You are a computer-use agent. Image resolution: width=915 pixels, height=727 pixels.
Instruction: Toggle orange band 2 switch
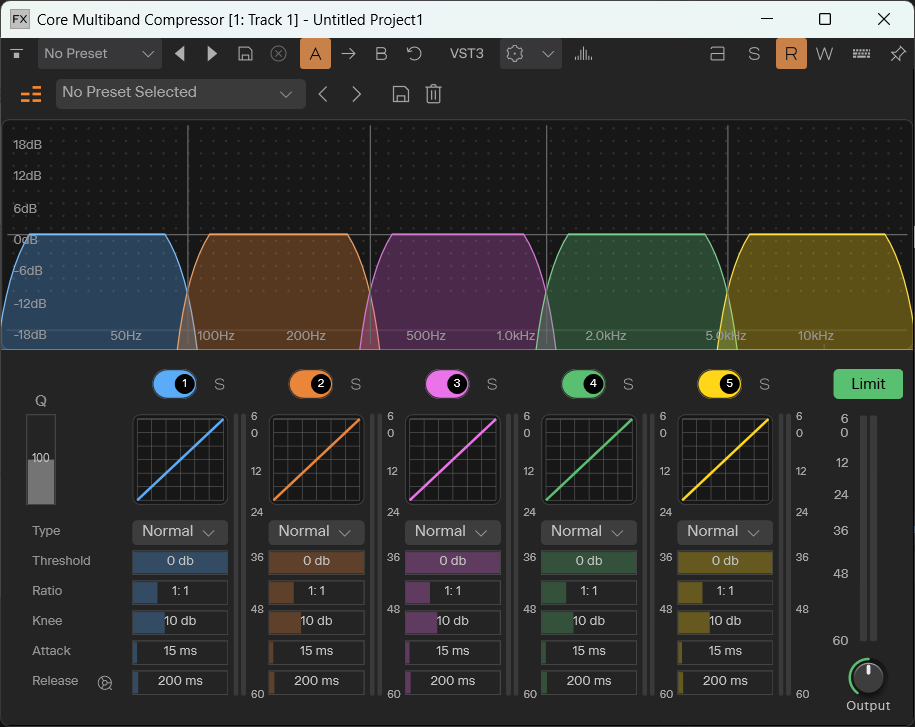pyautogui.click(x=311, y=384)
